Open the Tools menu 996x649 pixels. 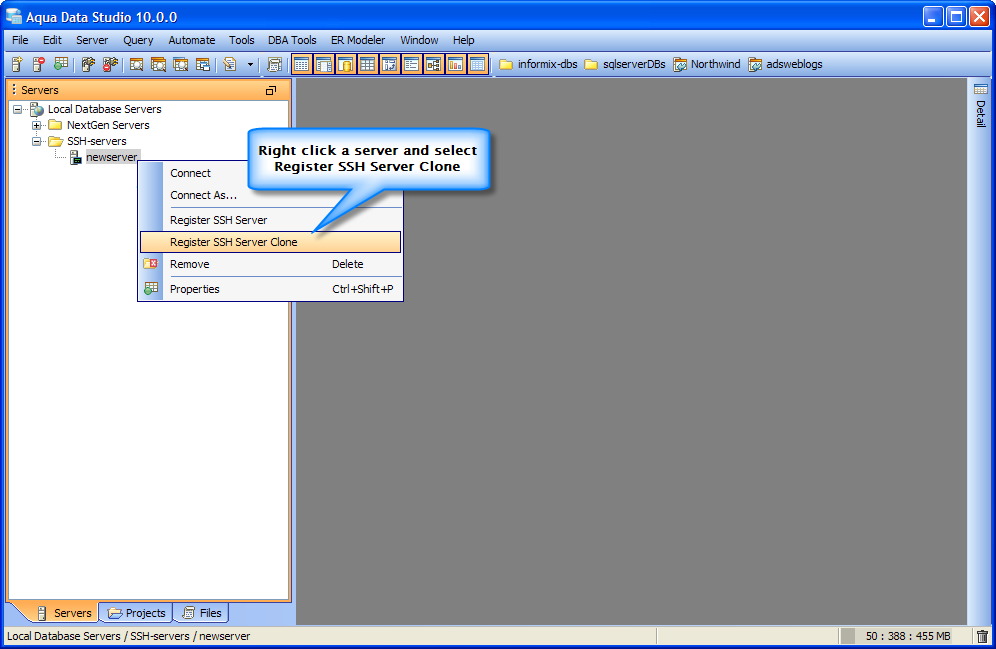[x=241, y=40]
